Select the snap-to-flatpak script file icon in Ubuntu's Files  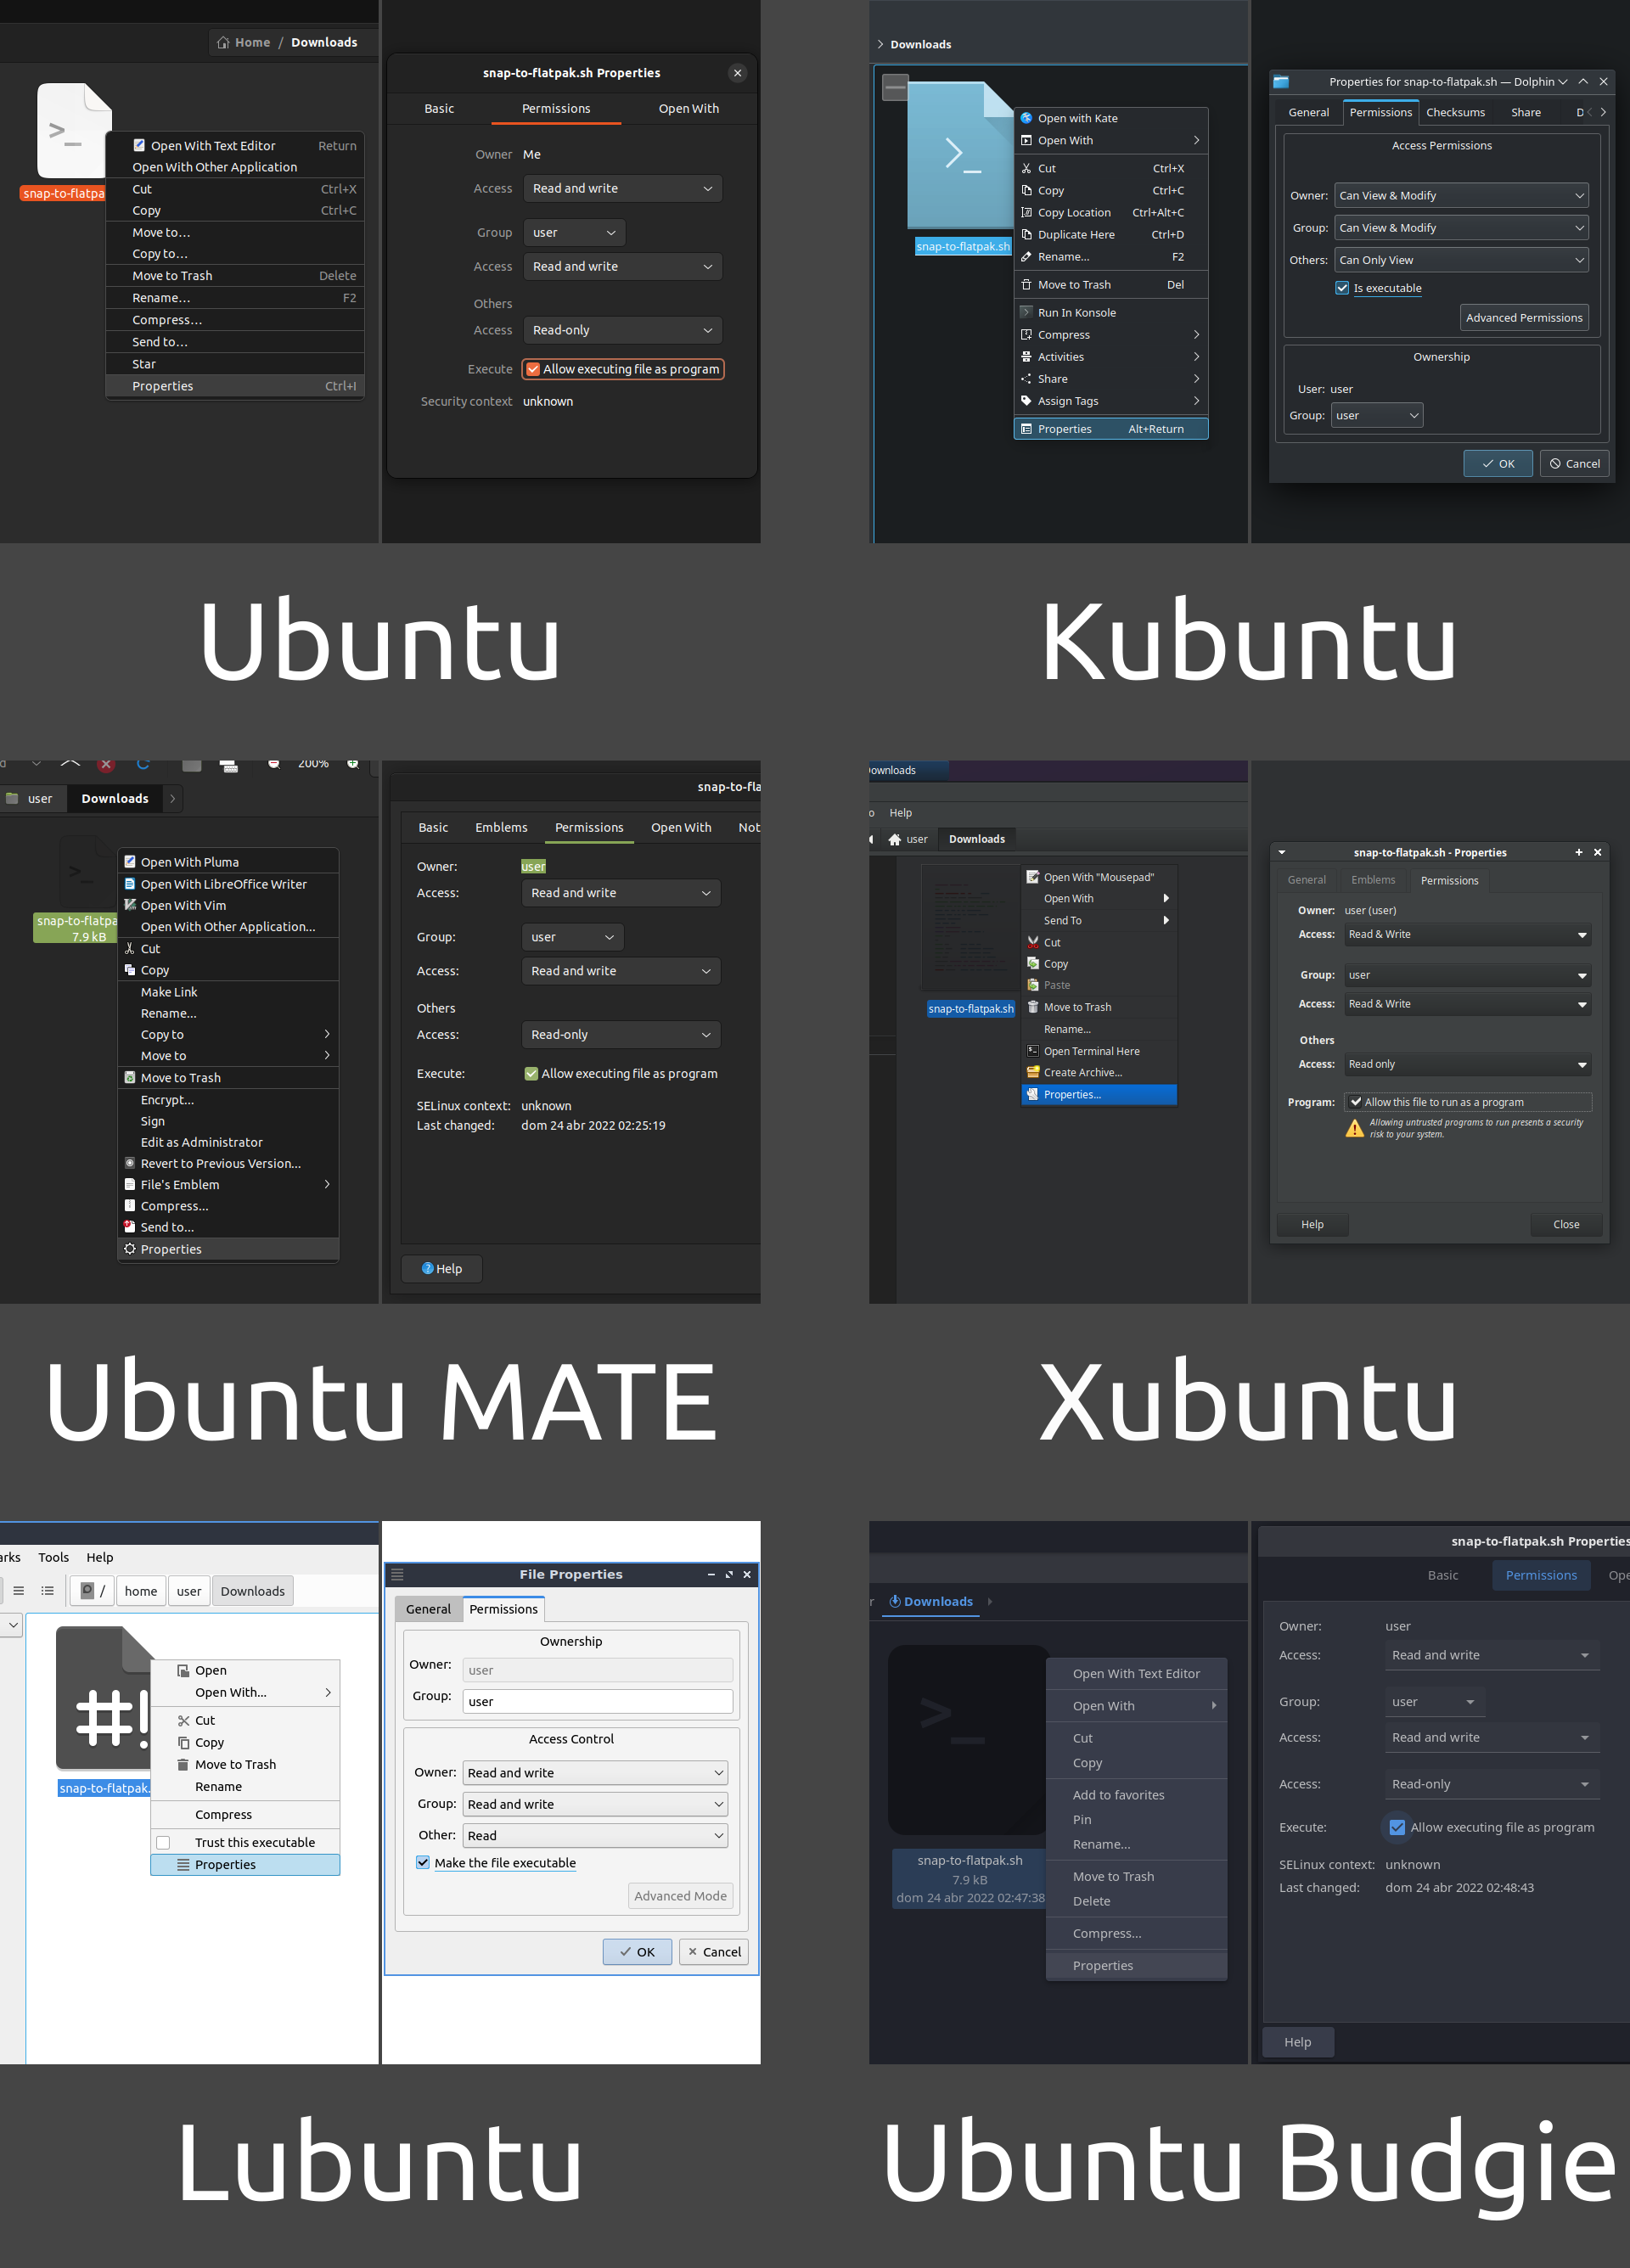click(73, 131)
